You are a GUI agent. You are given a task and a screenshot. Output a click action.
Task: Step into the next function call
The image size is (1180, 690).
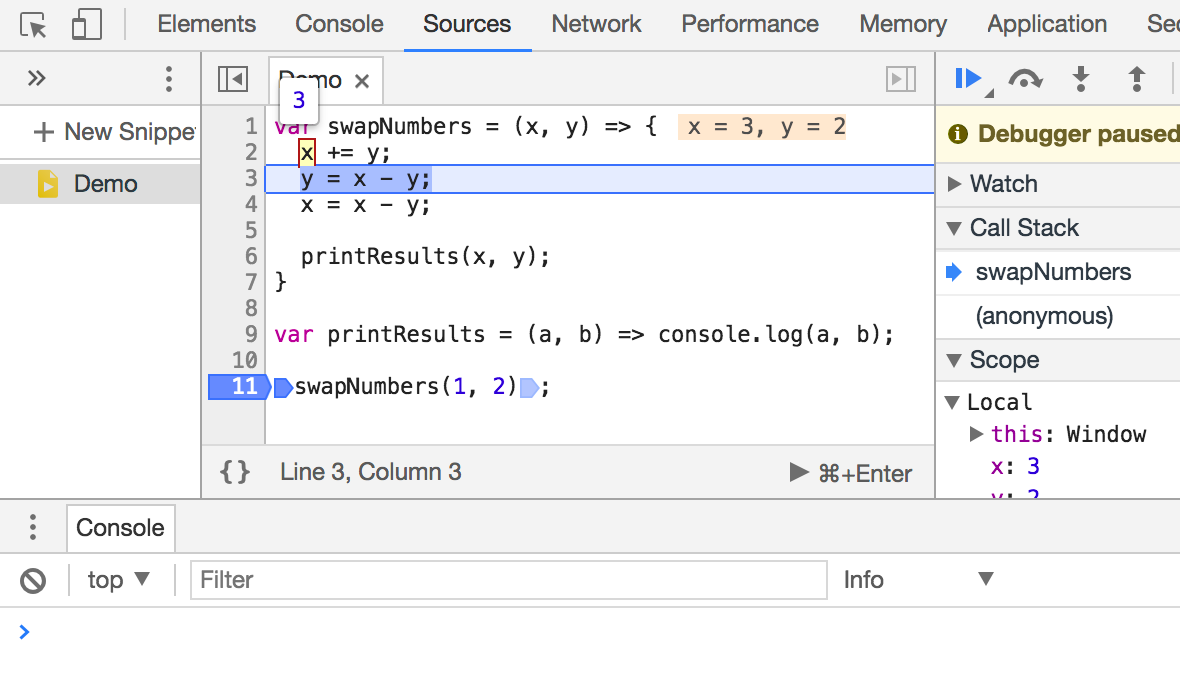(1081, 78)
